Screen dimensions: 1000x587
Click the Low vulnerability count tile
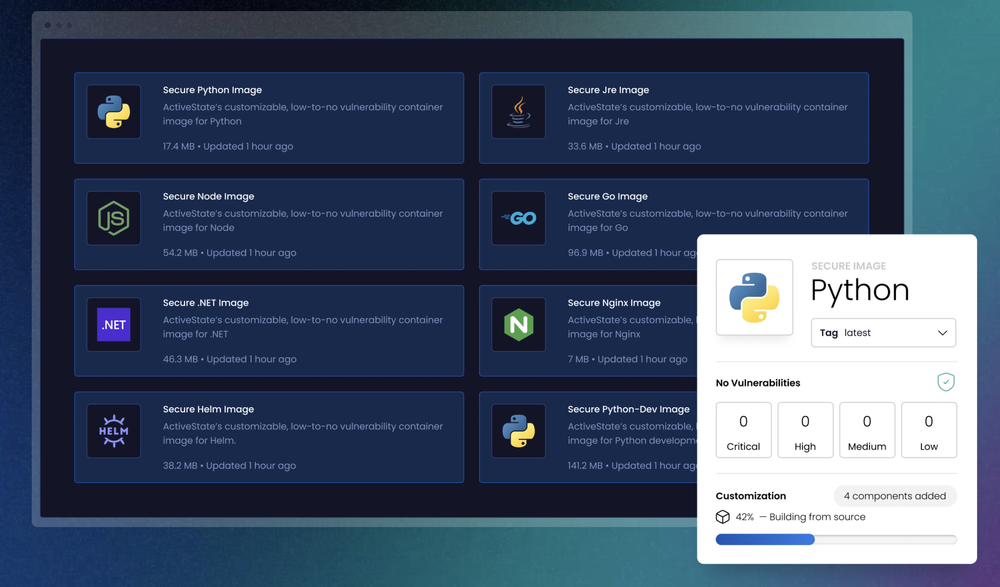click(929, 430)
